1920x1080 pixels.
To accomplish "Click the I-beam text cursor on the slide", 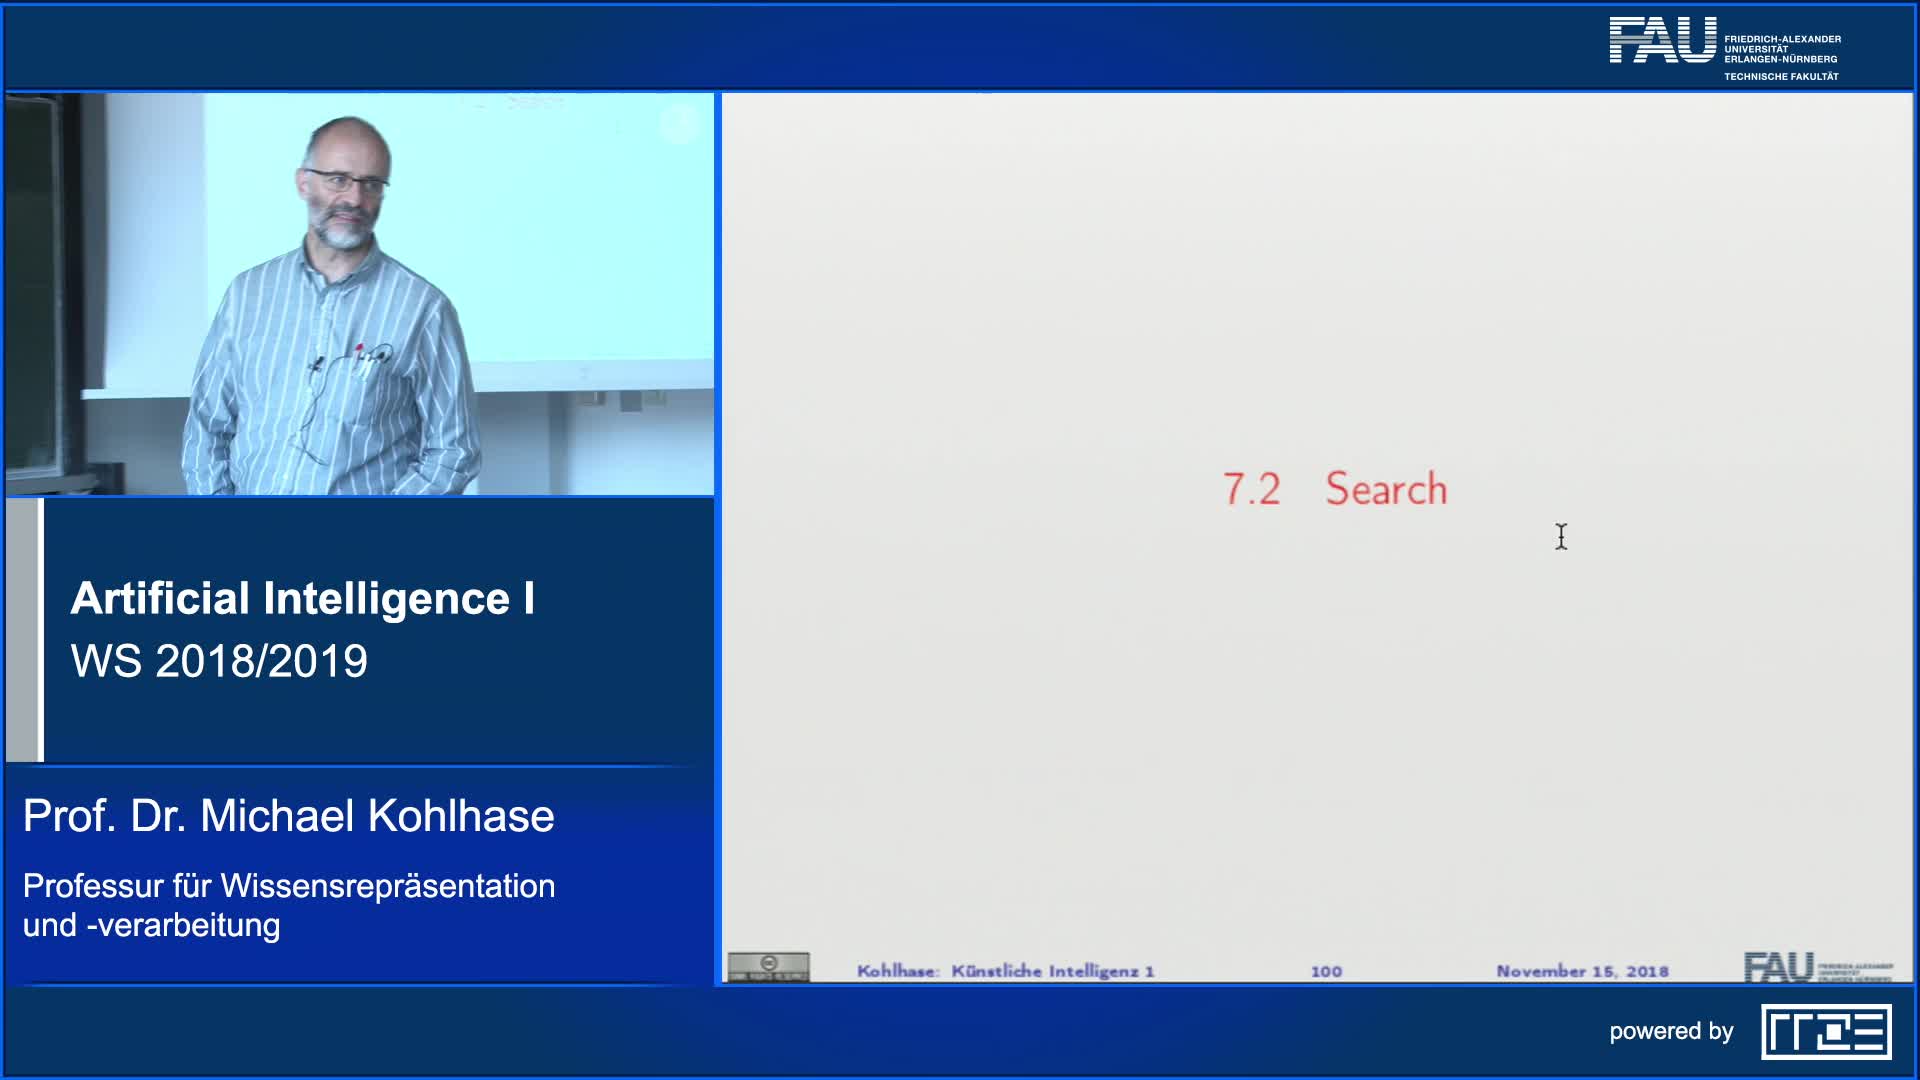I will click(x=1561, y=537).
